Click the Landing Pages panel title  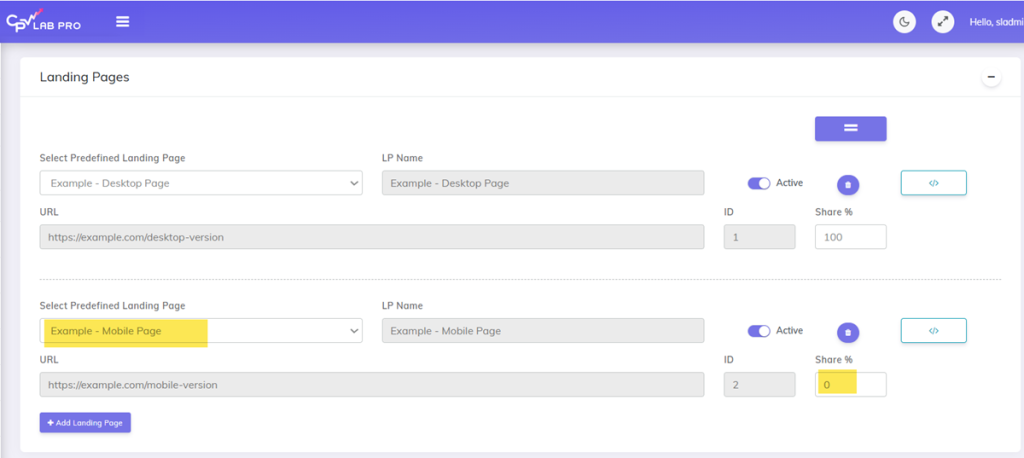(84, 77)
